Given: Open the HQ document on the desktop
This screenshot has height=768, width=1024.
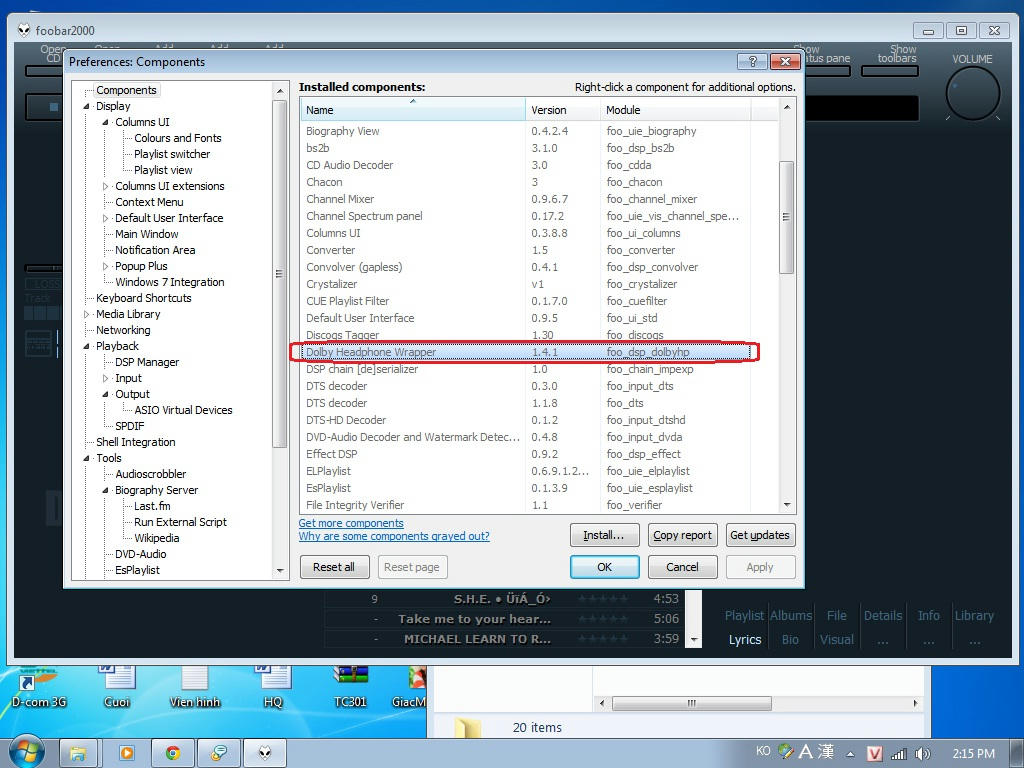Looking at the screenshot, I should pyautogui.click(x=273, y=689).
